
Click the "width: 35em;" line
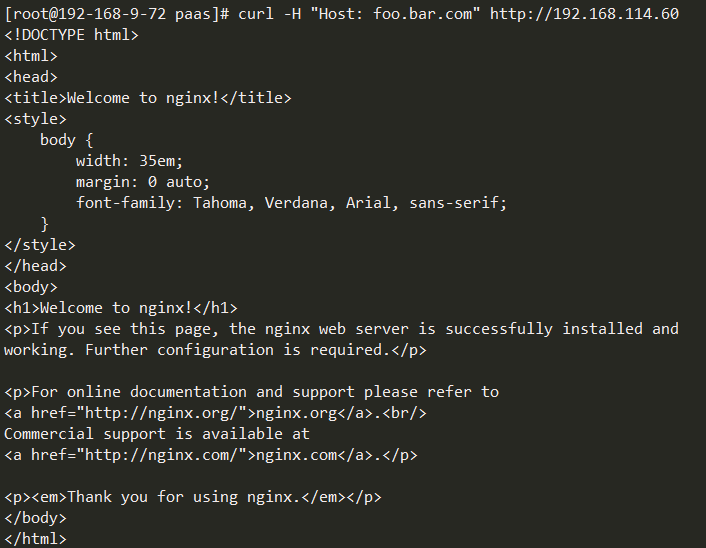[129, 161]
